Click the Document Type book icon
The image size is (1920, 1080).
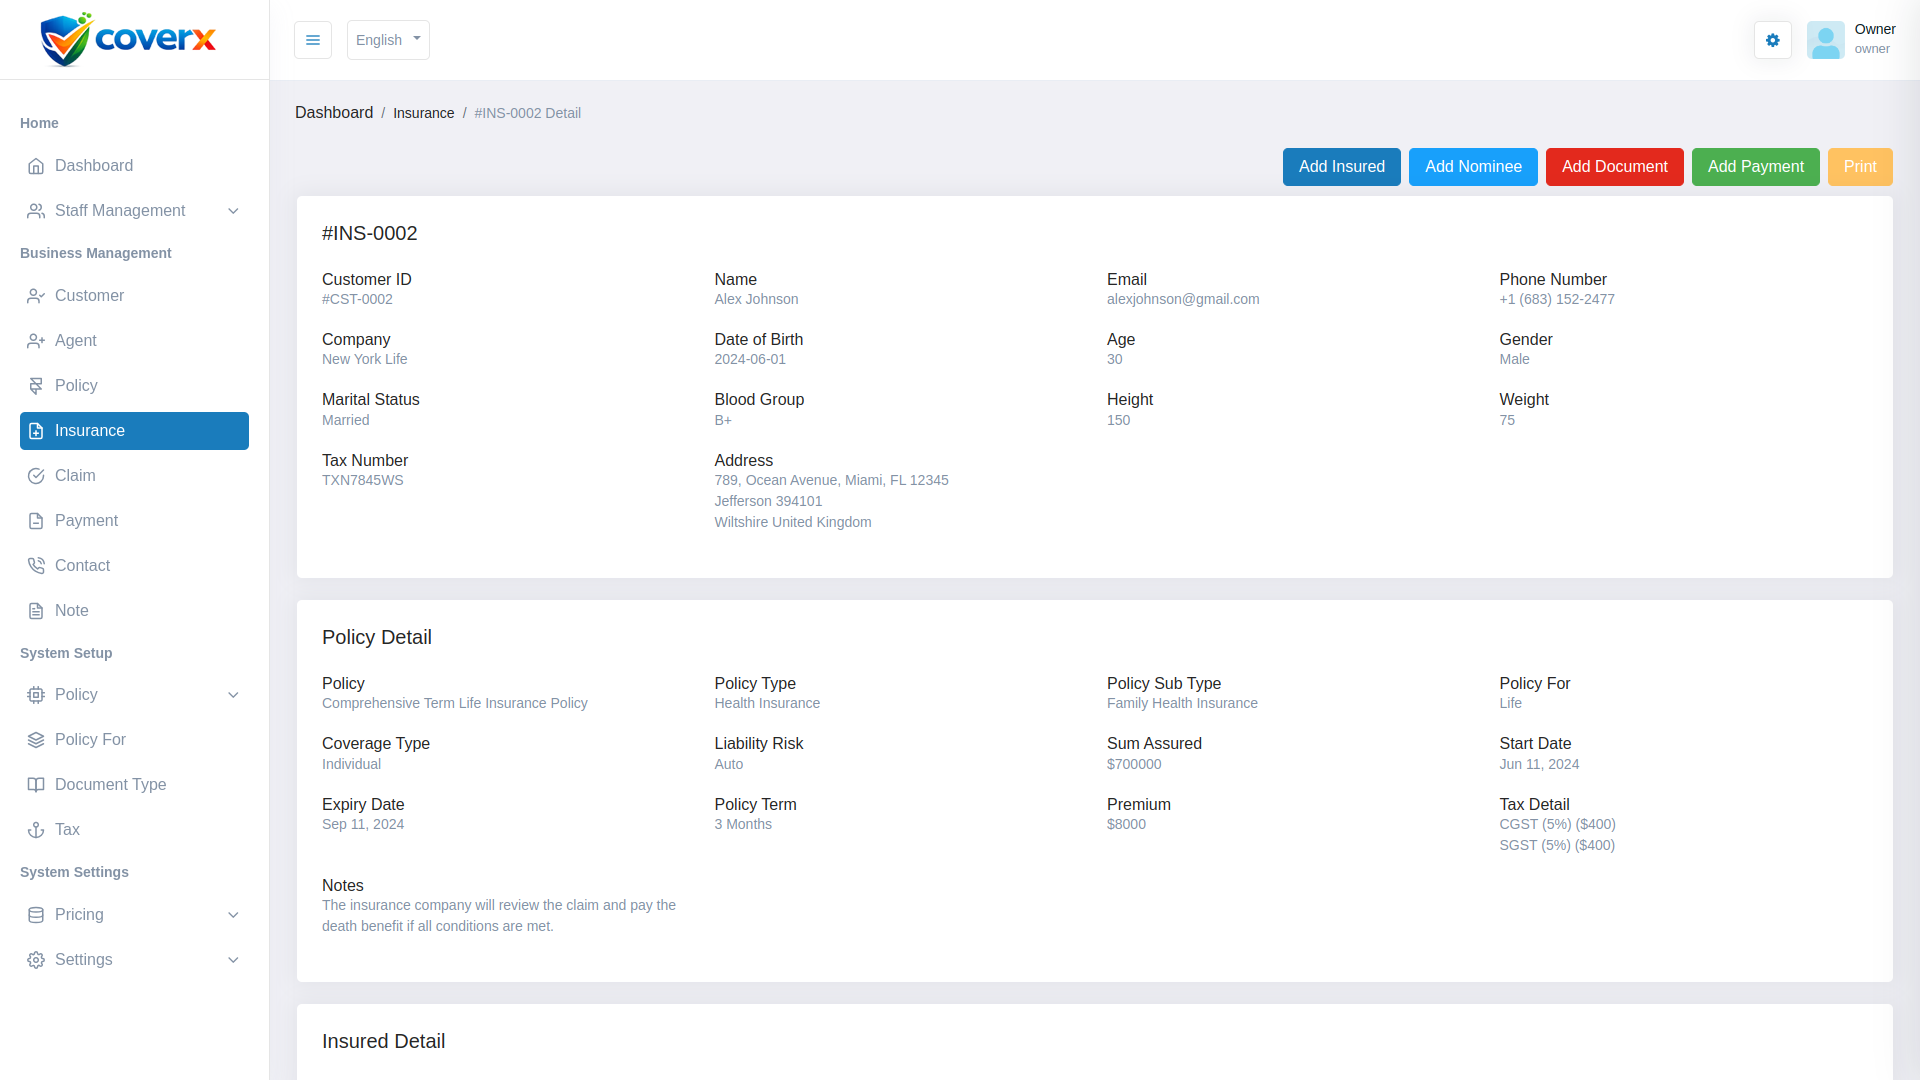(x=36, y=785)
